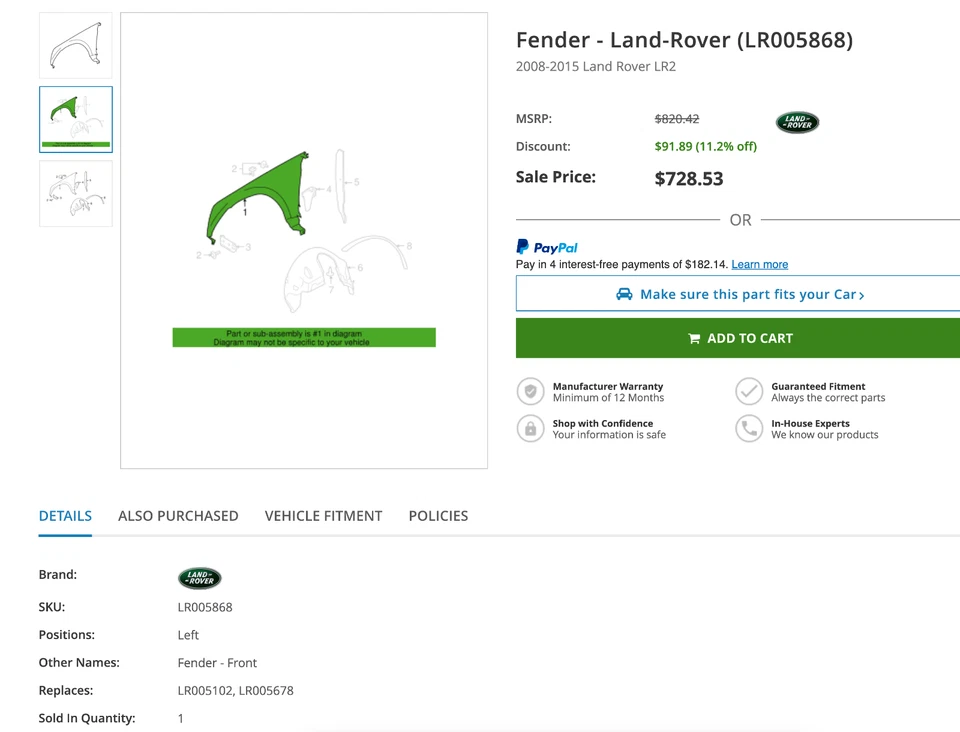The height and width of the screenshot is (732, 960).
Task: Click the main green fender diagram image
Action: (x=303, y=240)
